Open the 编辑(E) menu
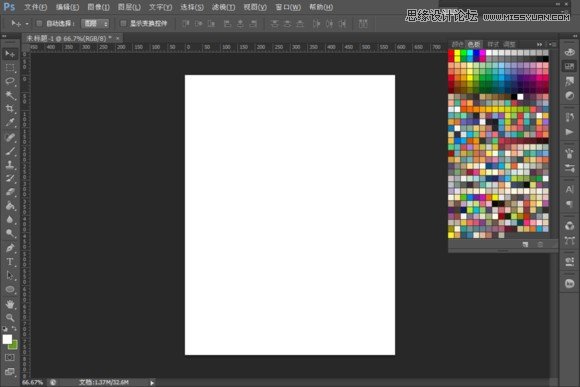This screenshot has width=580, height=387. (x=67, y=7)
